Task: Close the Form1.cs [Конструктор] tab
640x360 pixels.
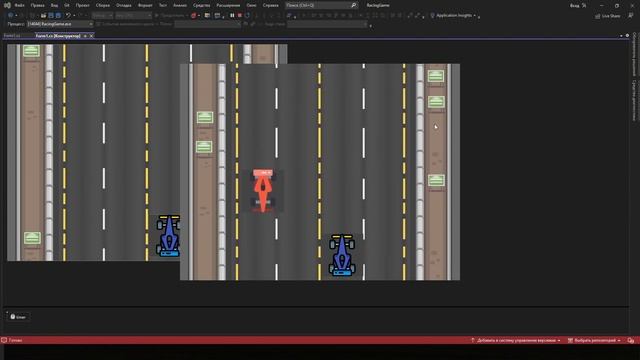Action: click(x=91, y=36)
